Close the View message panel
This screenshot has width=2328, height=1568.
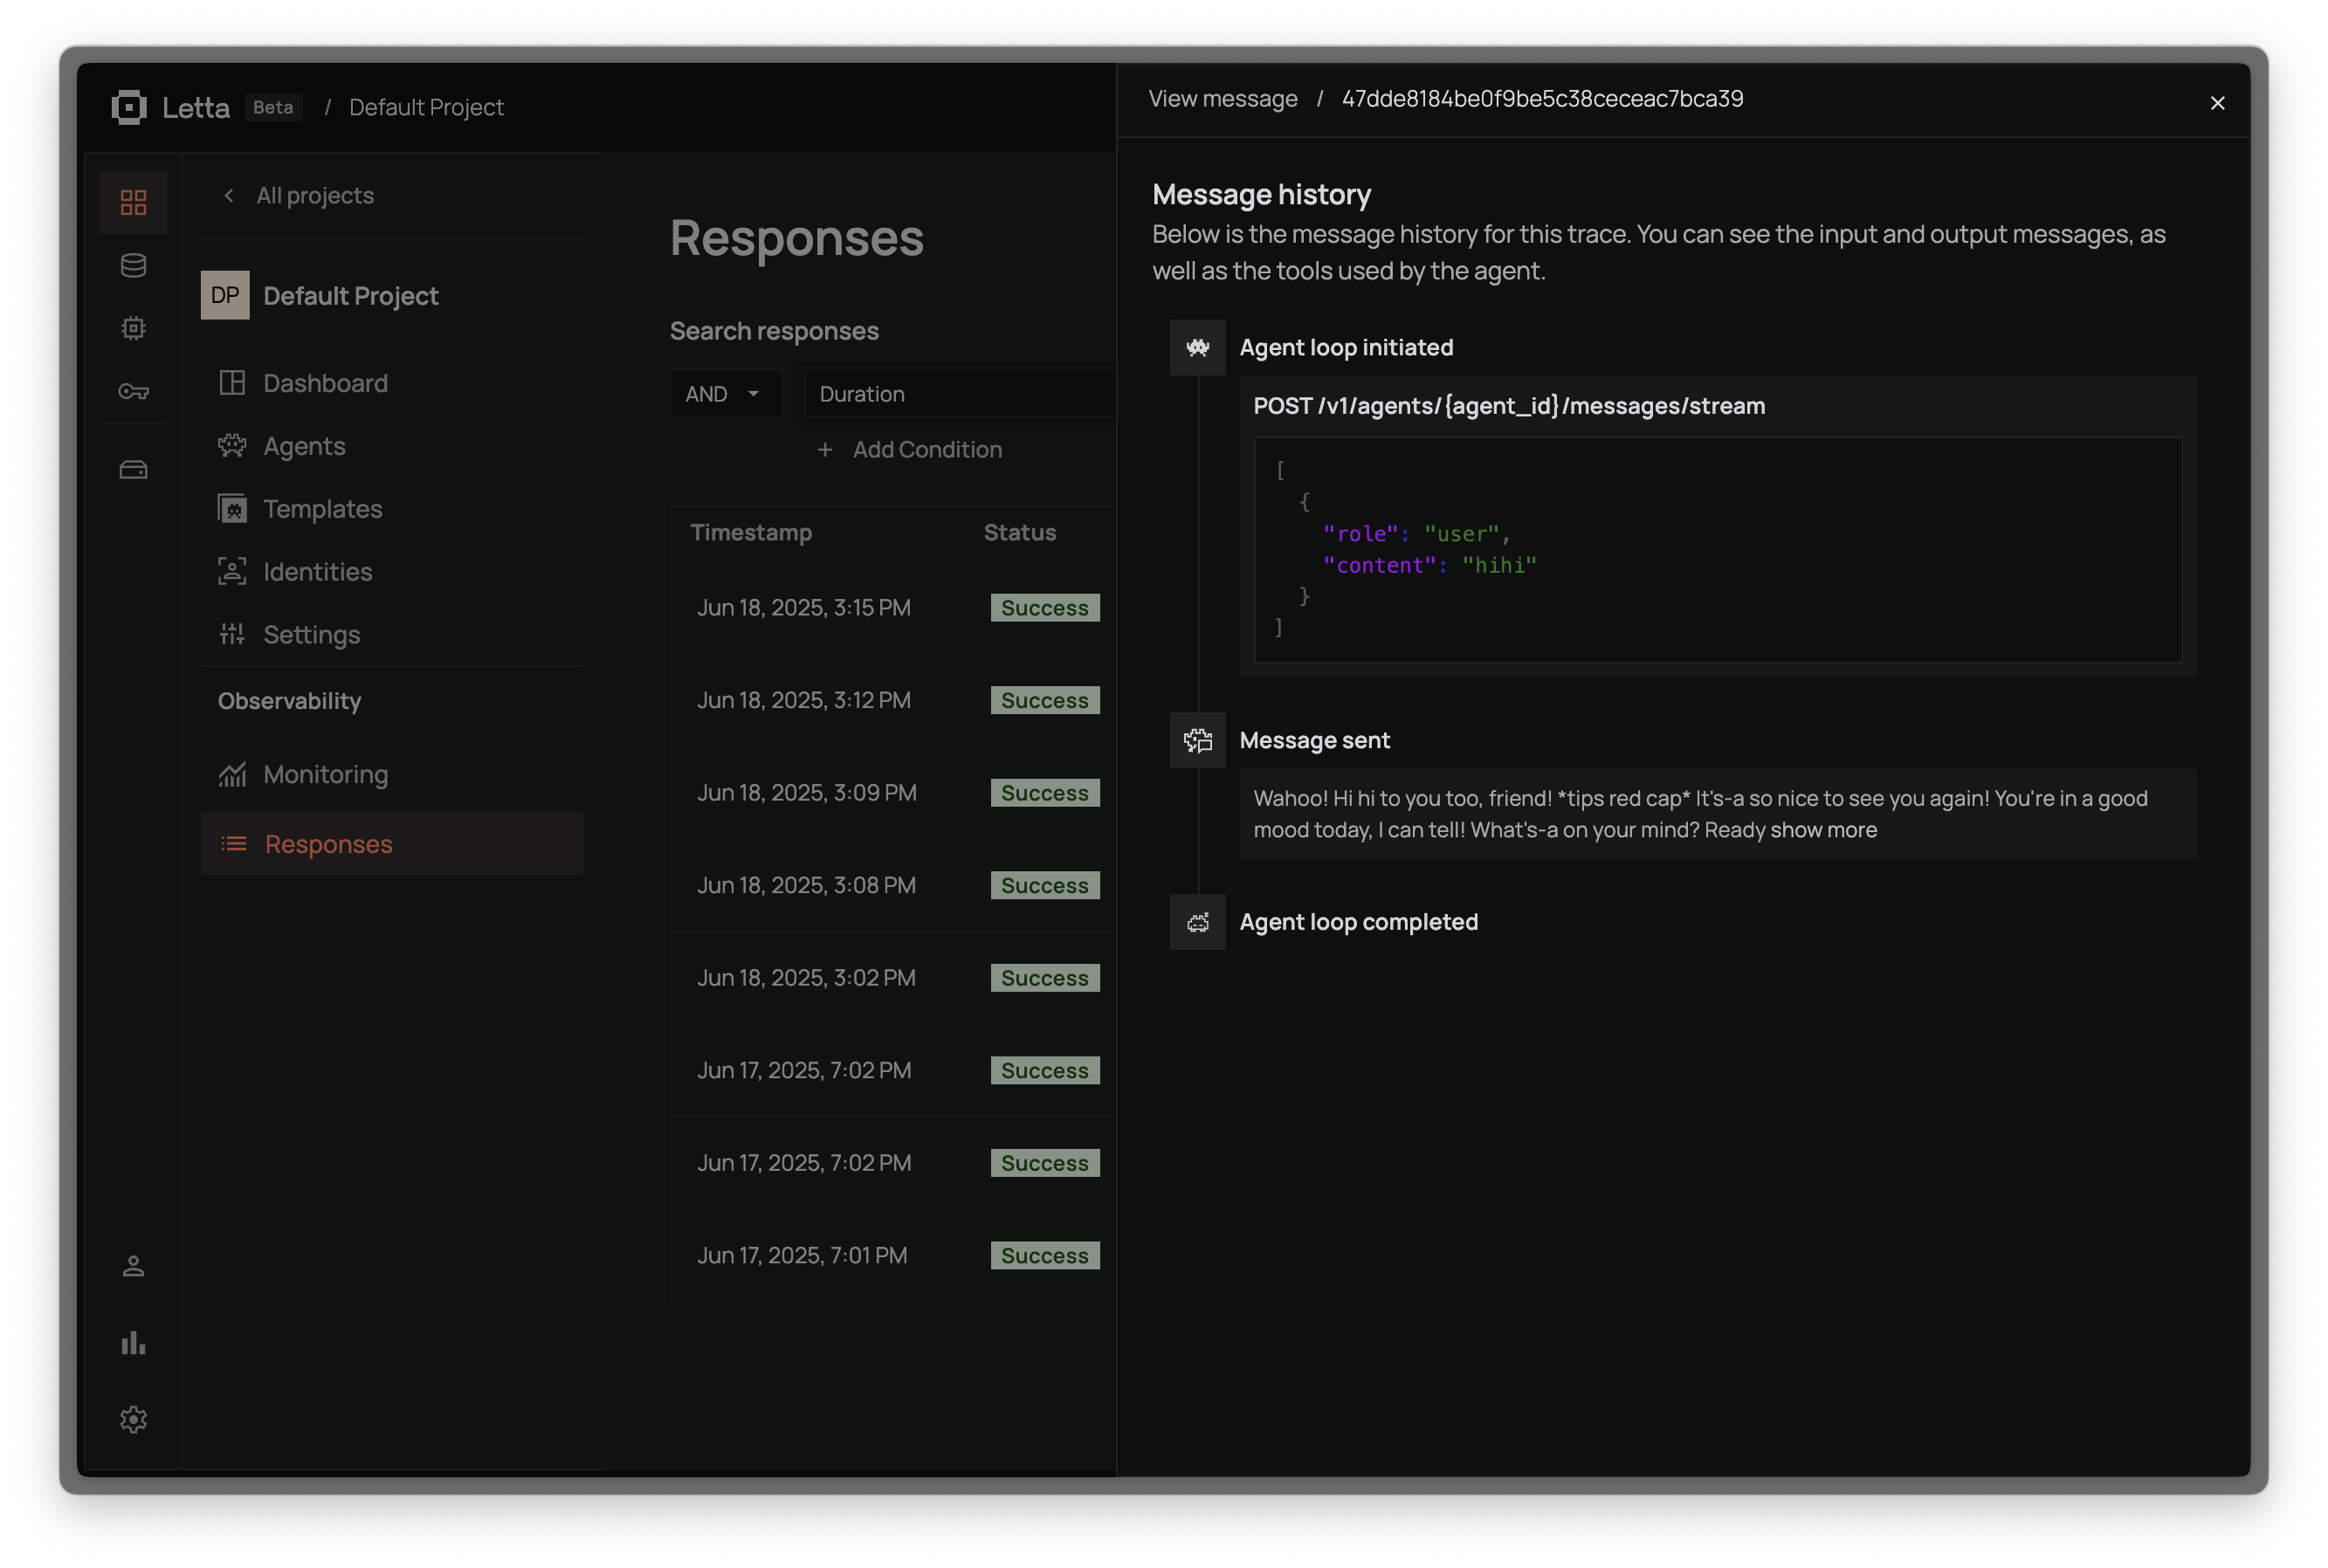point(2217,103)
